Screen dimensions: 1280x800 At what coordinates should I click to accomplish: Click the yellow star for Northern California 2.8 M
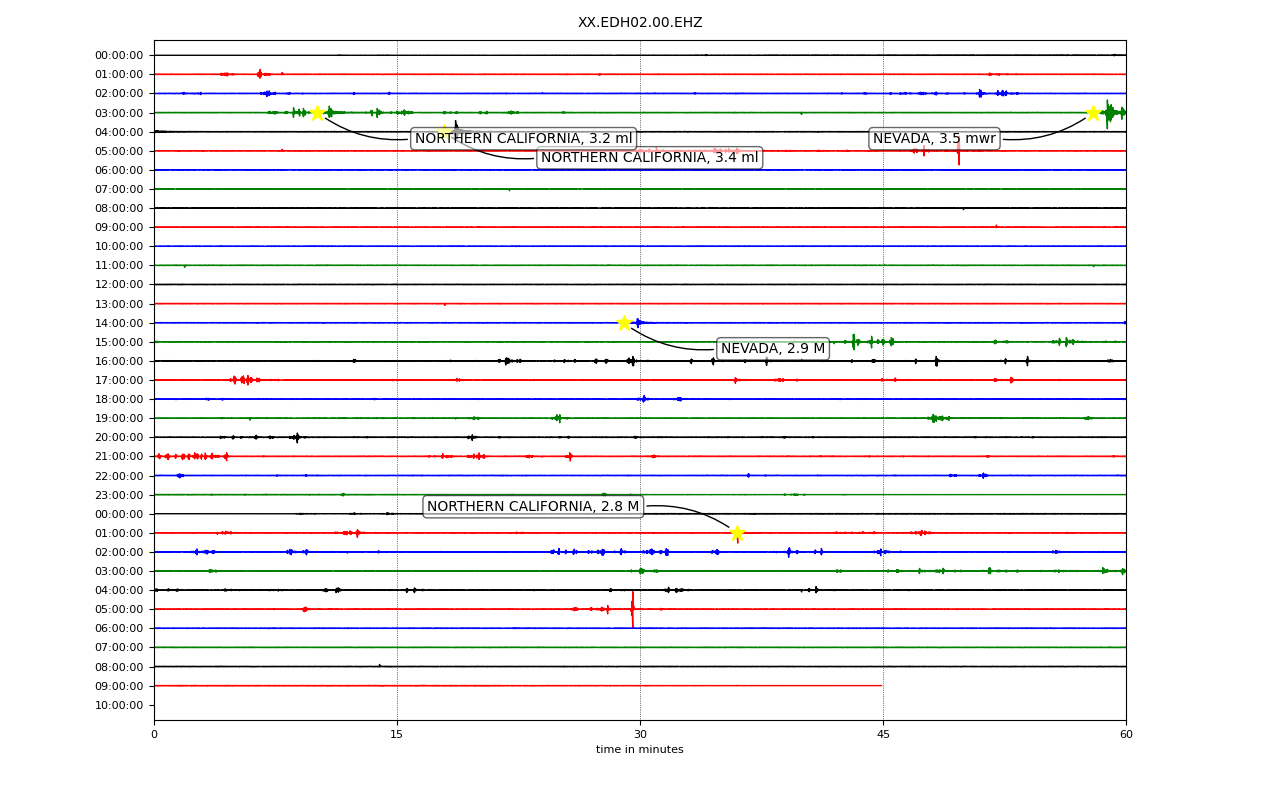tap(737, 533)
